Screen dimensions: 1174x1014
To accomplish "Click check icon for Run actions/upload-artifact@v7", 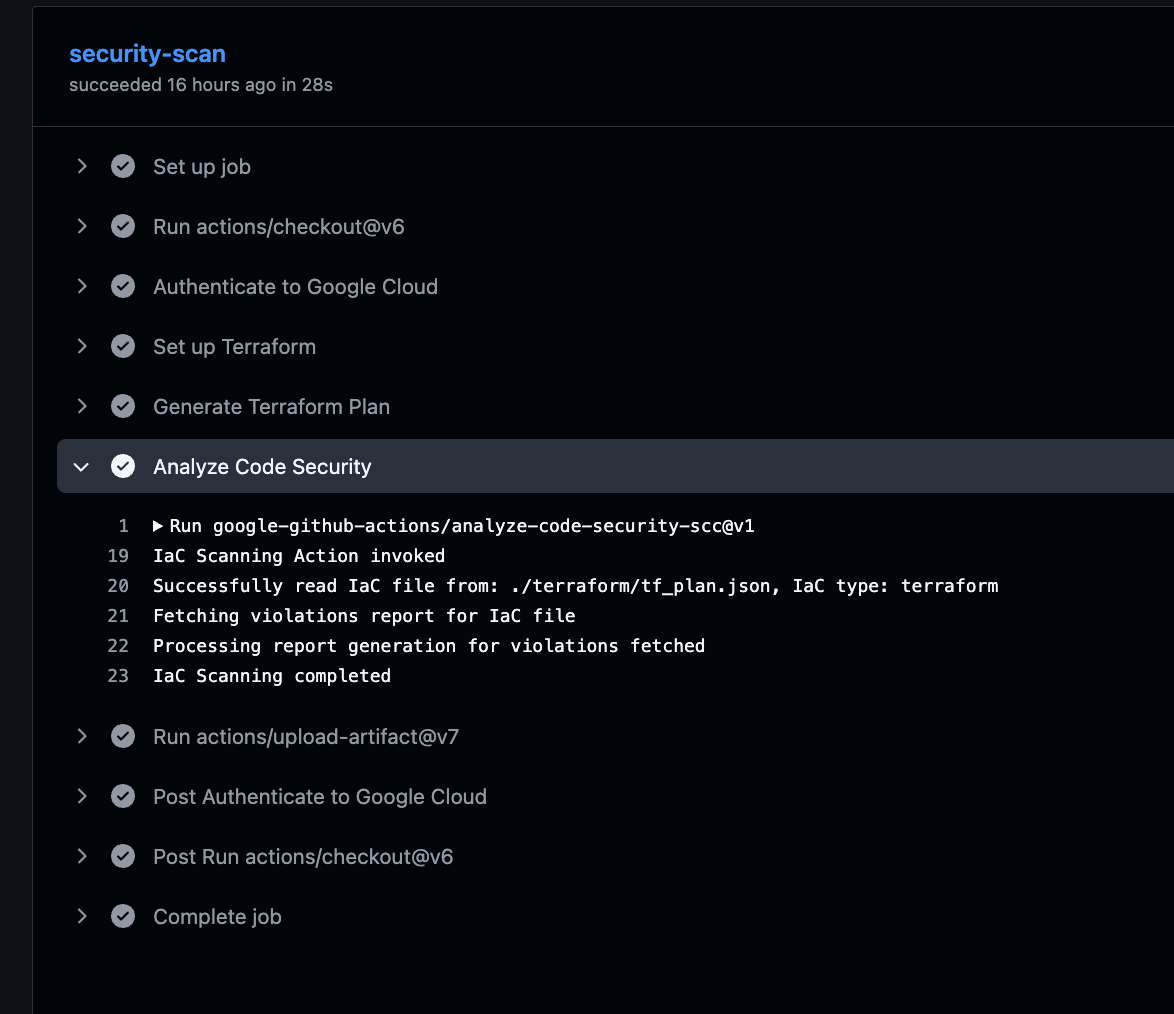I will click(123, 736).
